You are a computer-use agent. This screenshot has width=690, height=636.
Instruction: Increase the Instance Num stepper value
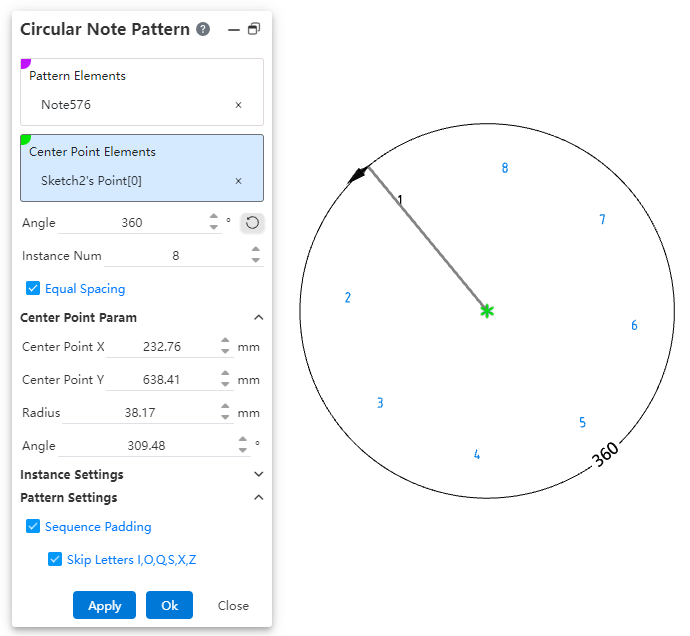256,250
